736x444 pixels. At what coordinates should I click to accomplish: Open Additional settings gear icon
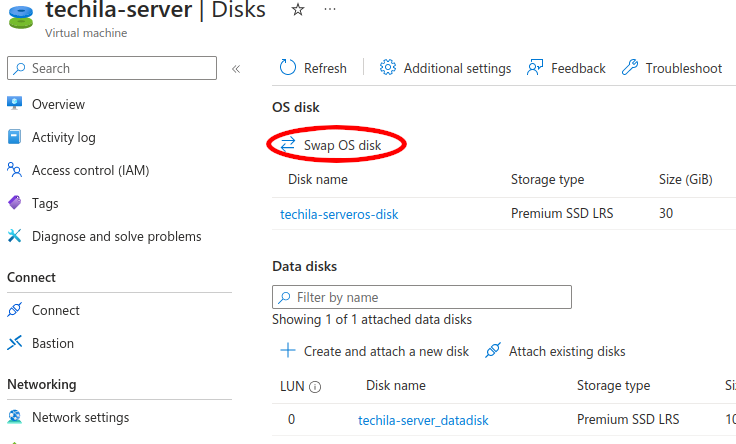(388, 68)
